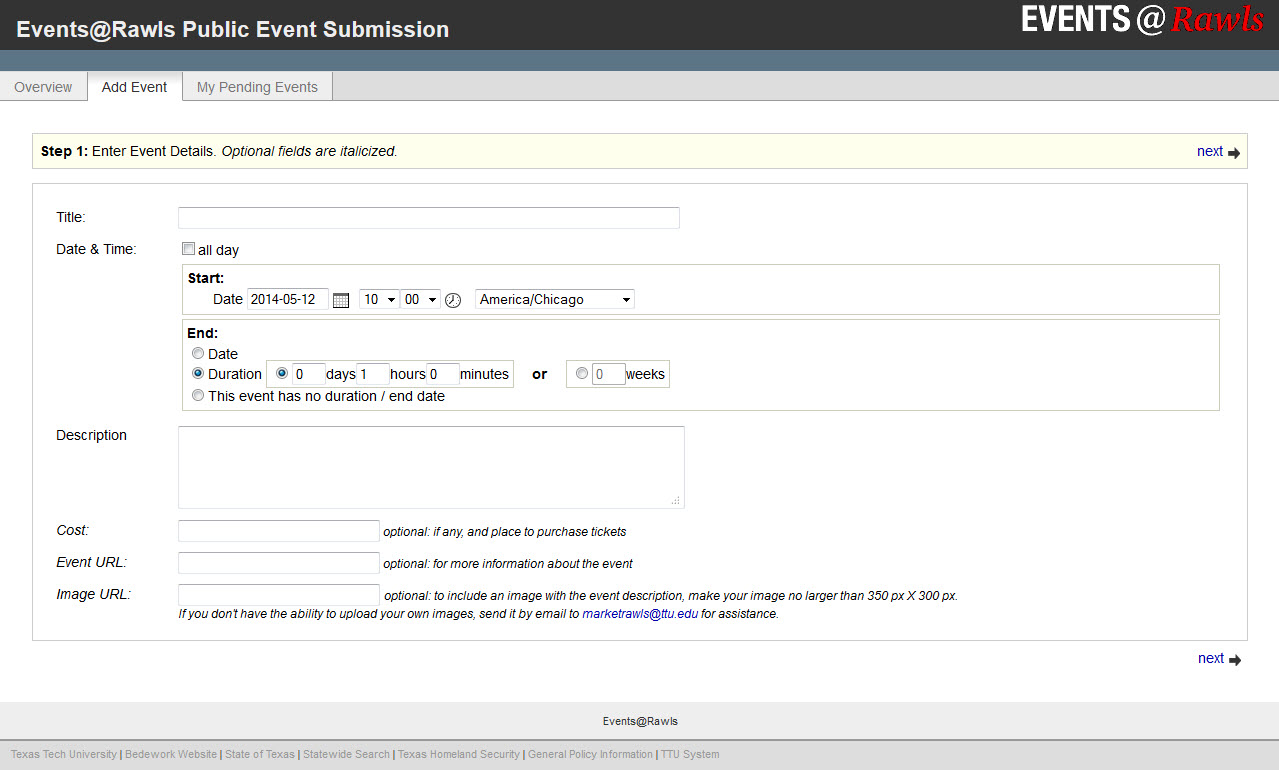Click the arrow icon beside bottom next link
This screenshot has height=770, width=1279.
(1235, 660)
